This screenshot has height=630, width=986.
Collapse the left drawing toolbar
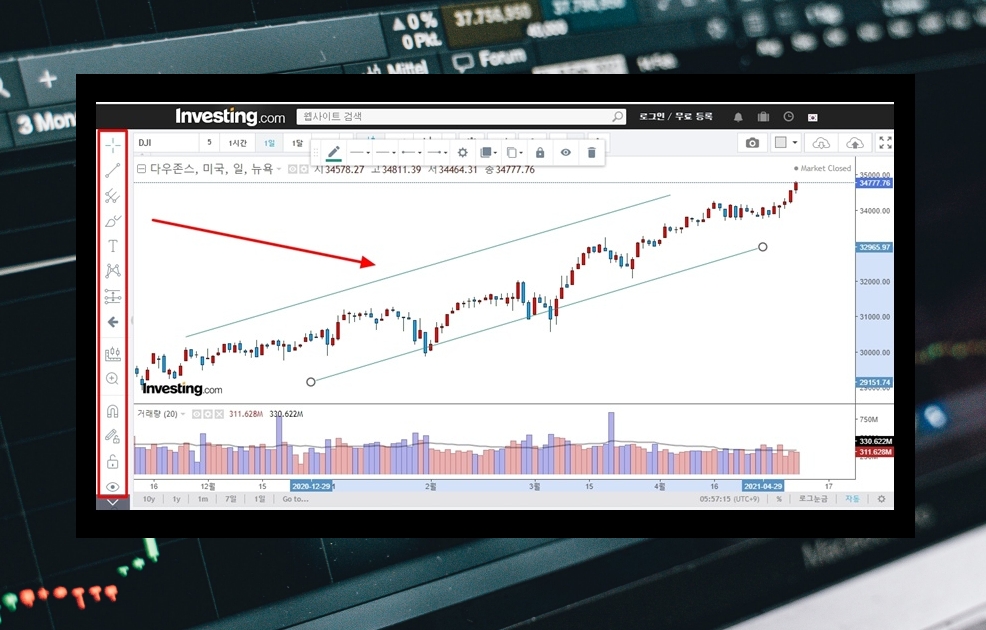pyautogui.click(x=113, y=502)
